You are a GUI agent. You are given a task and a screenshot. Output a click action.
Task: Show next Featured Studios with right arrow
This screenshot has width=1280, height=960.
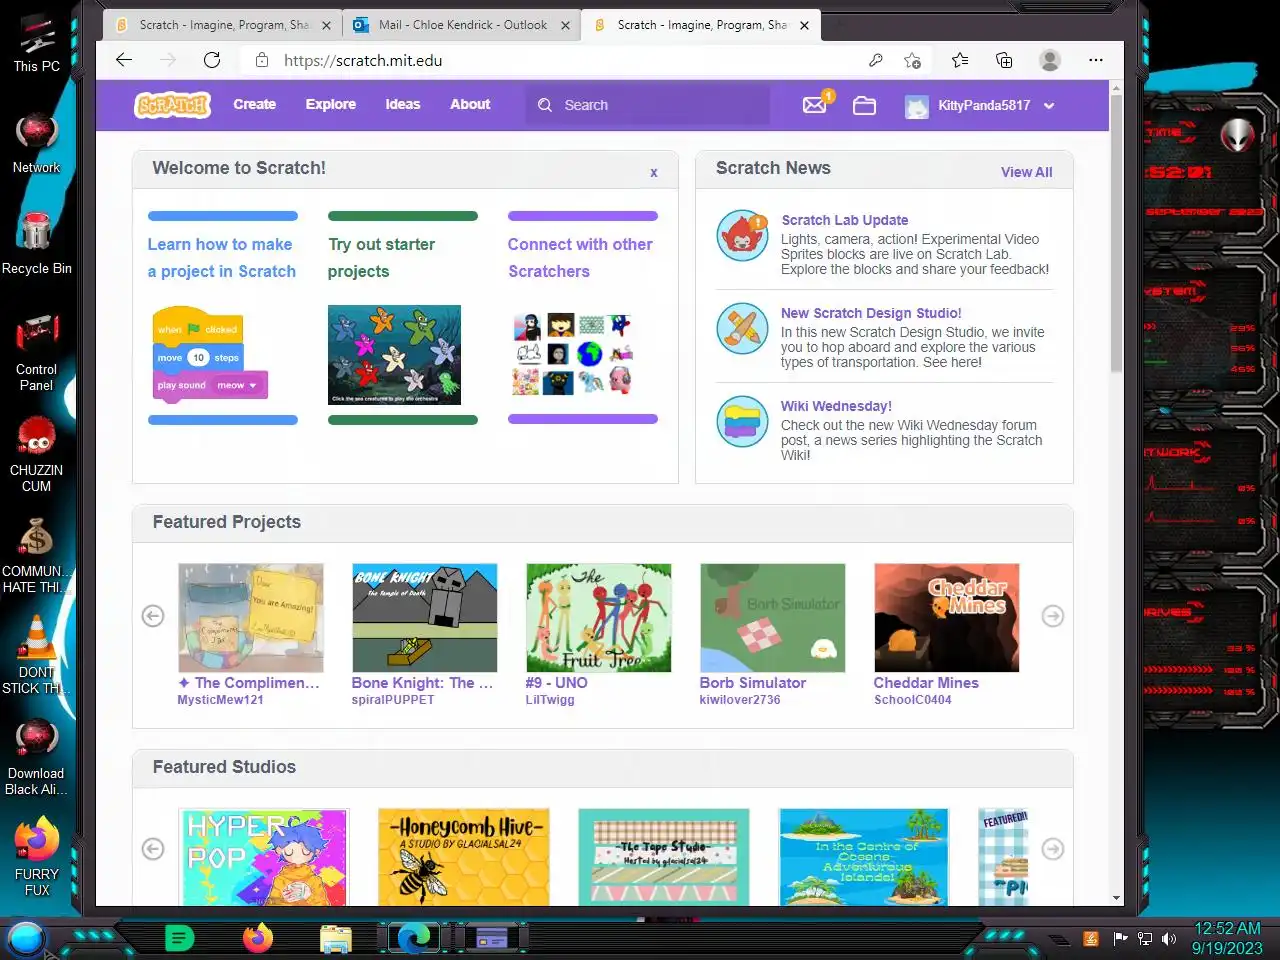pyautogui.click(x=1053, y=849)
